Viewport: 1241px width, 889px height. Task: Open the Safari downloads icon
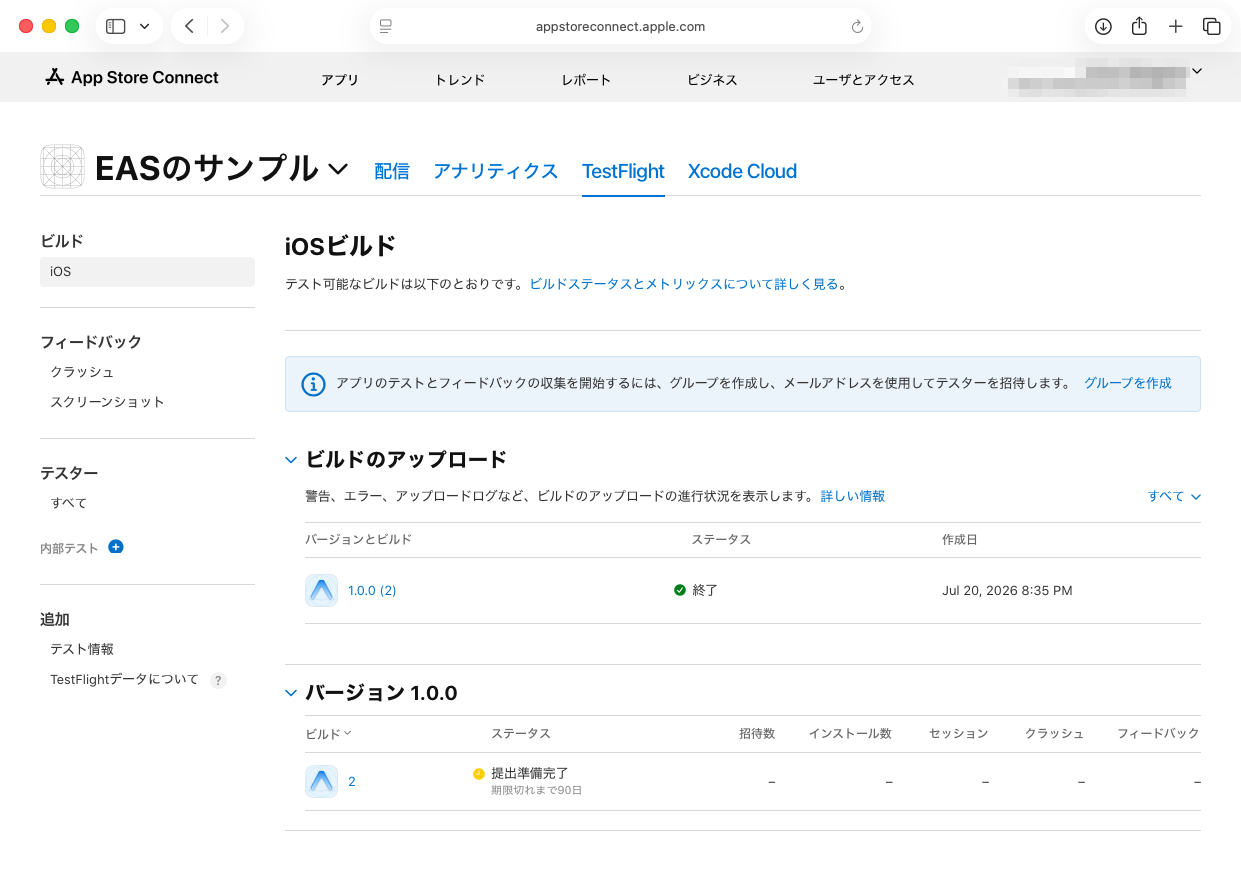[1103, 27]
